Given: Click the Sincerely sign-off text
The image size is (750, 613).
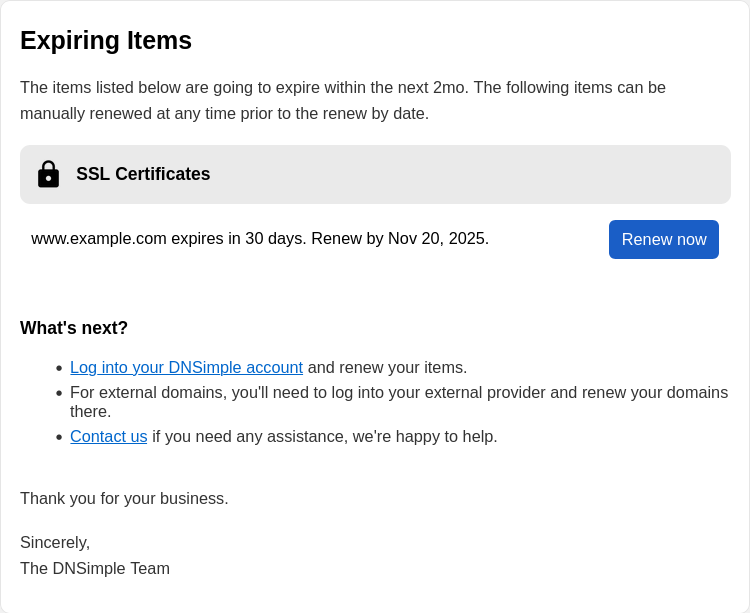Looking at the screenshot, I should coord(55,542).
